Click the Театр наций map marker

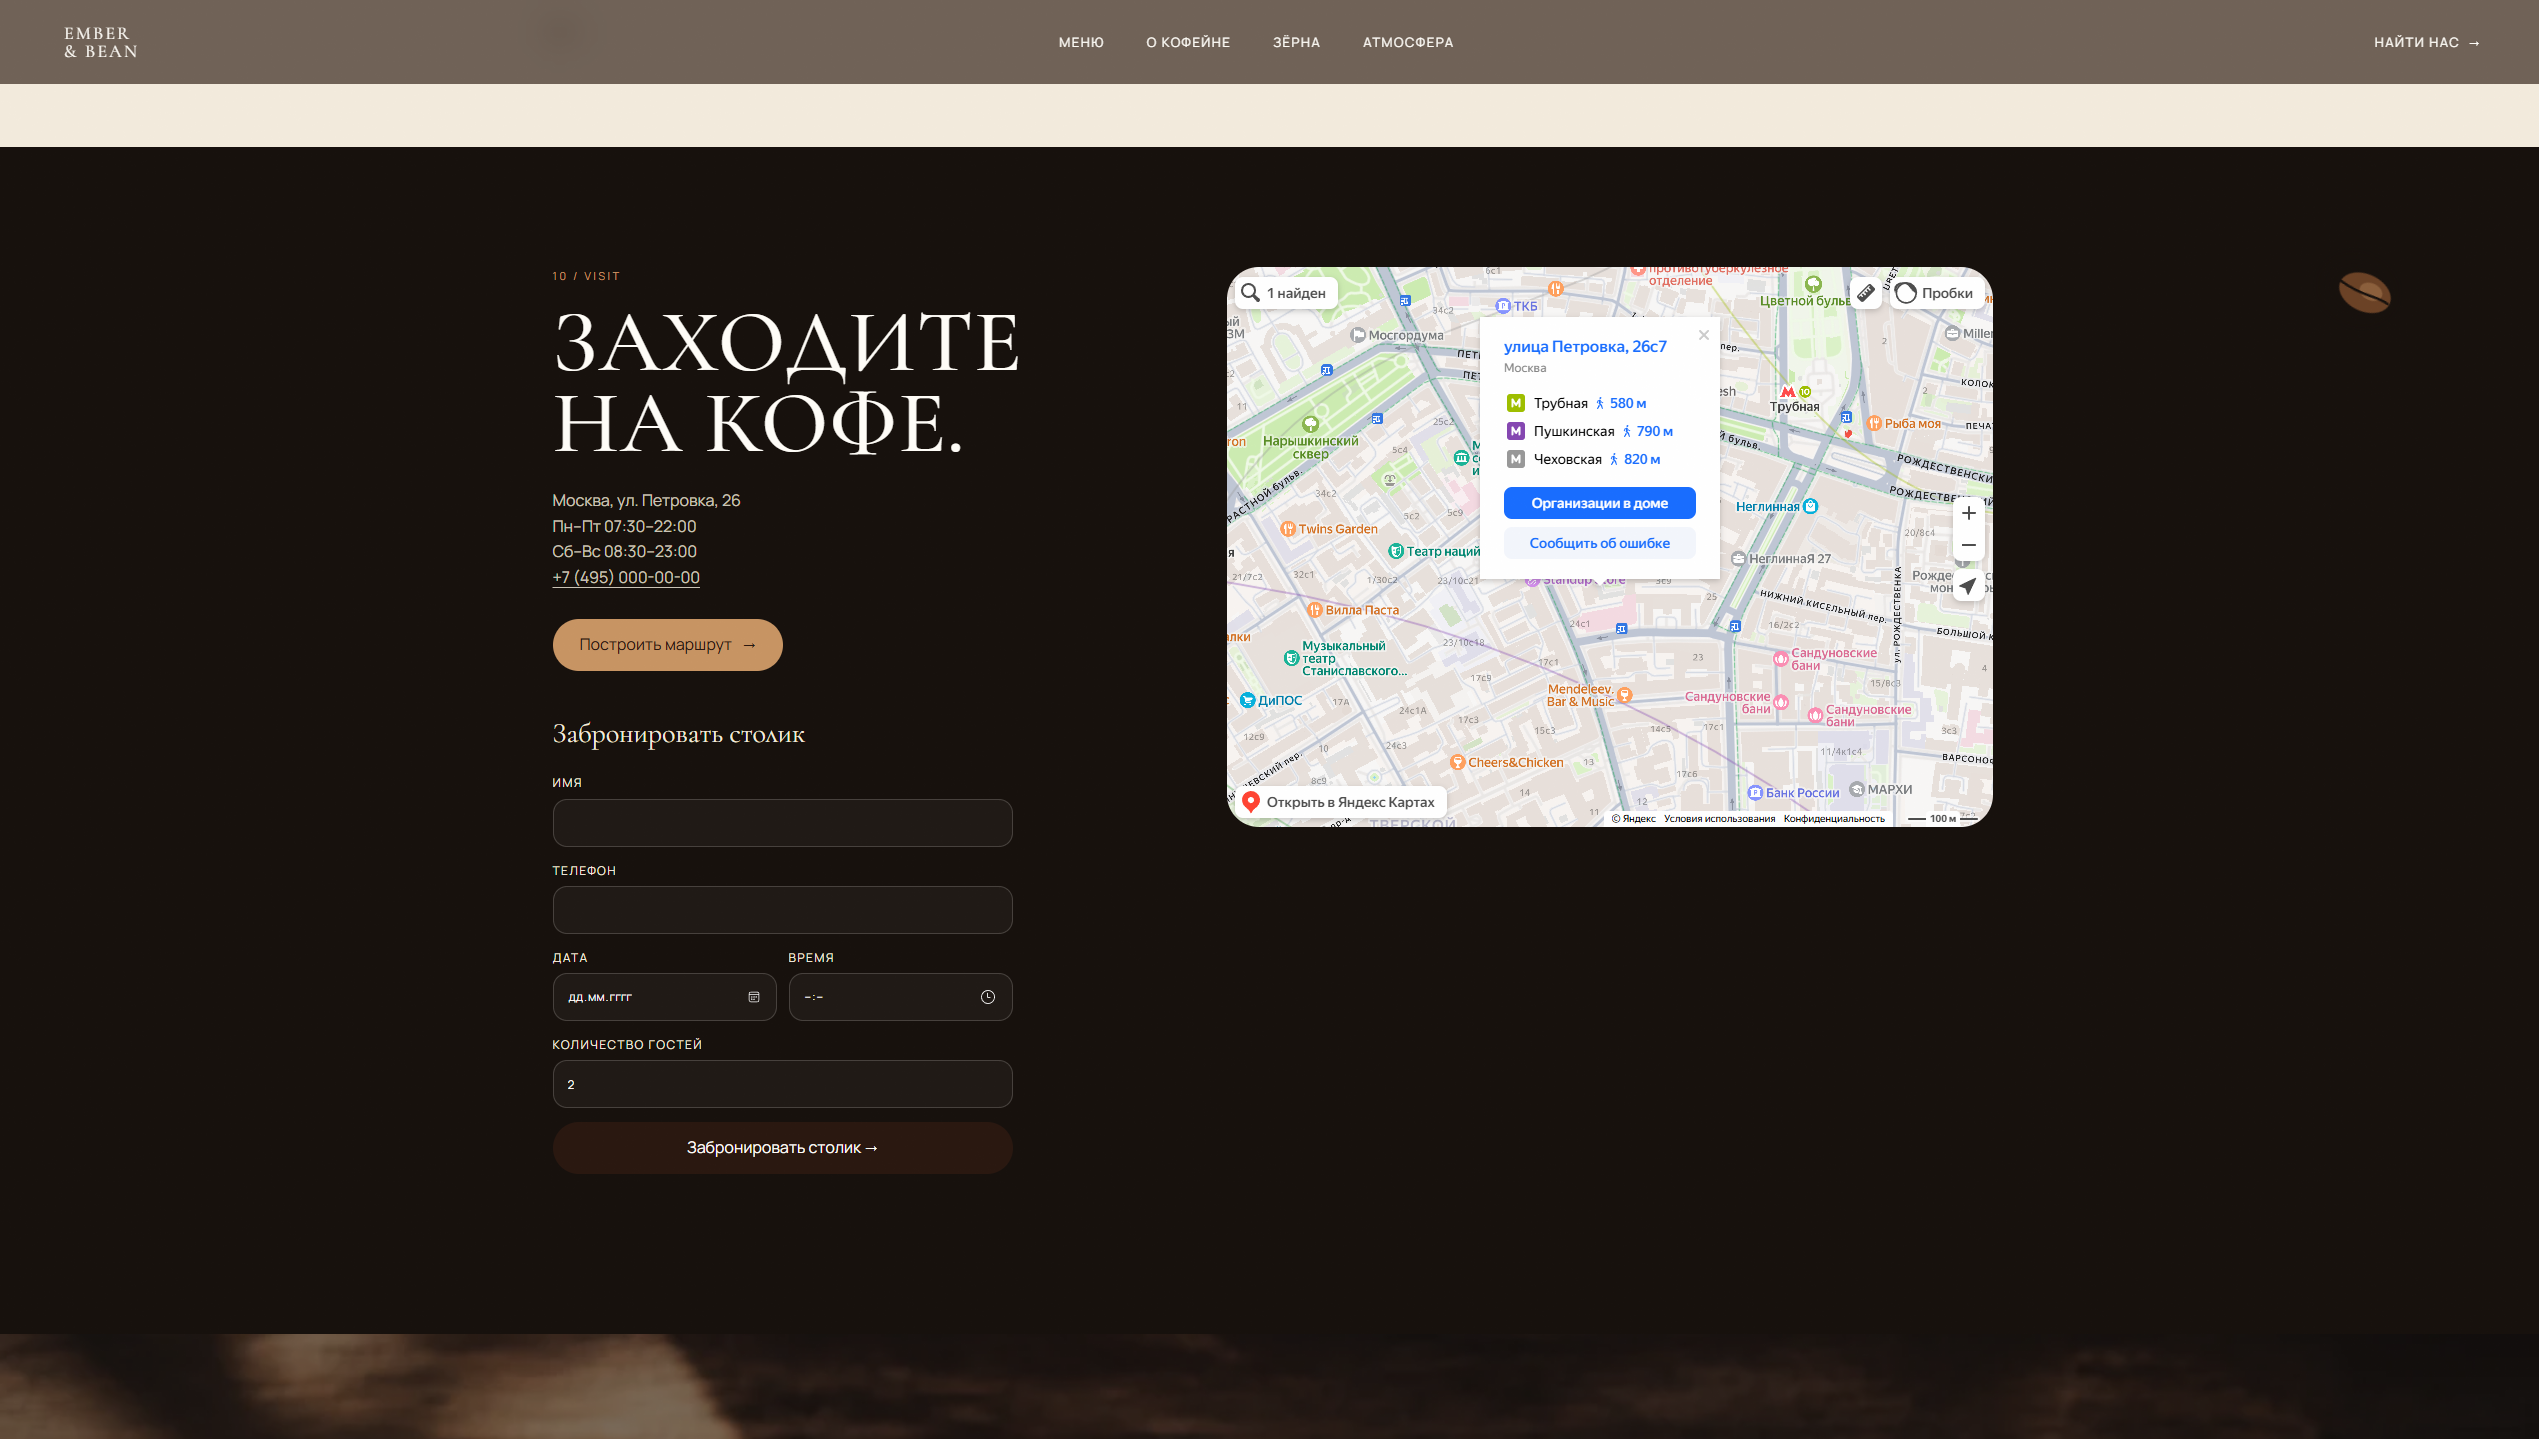1396,551
